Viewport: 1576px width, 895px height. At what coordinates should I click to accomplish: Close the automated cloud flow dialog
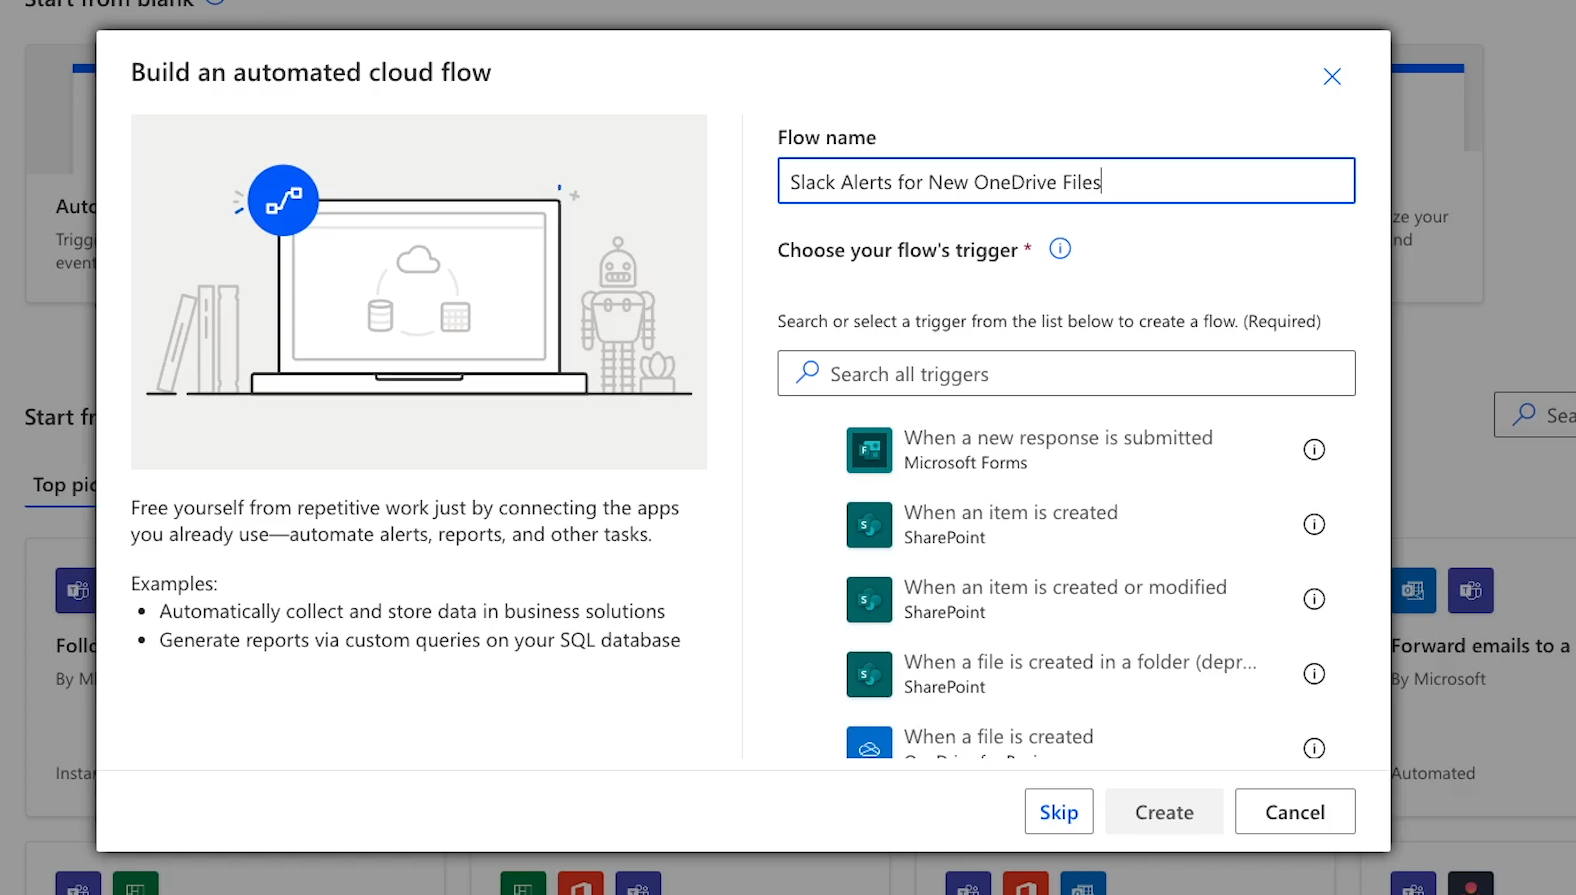point(1332,76)
